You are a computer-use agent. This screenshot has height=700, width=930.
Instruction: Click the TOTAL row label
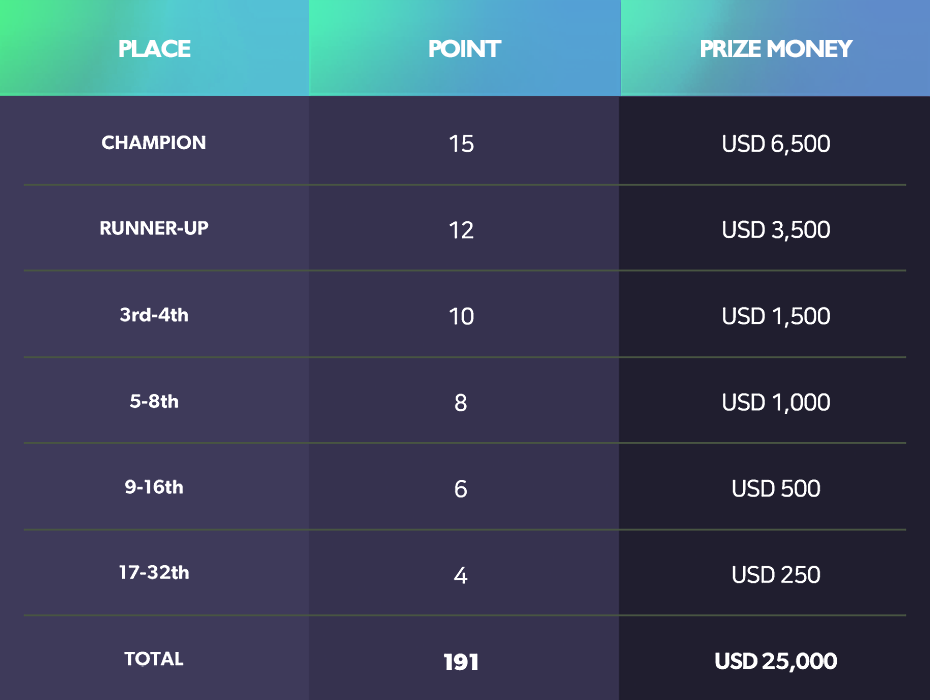pos(154,659)
